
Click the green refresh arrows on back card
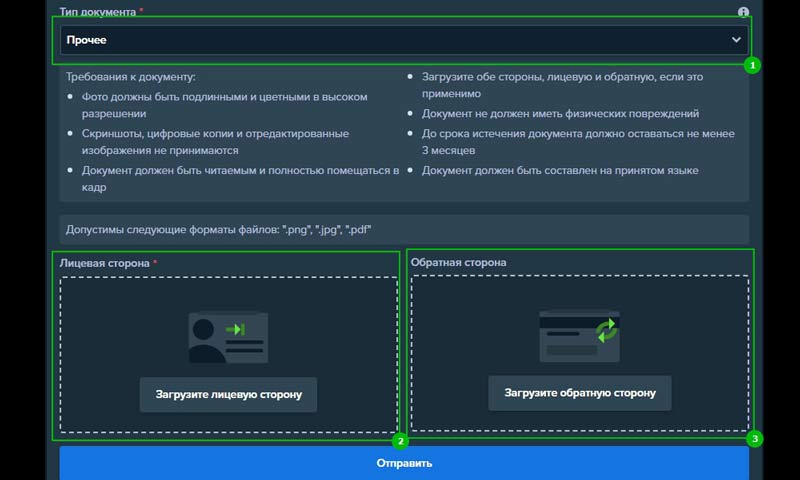pyautogui.click(x=606, y=331)
